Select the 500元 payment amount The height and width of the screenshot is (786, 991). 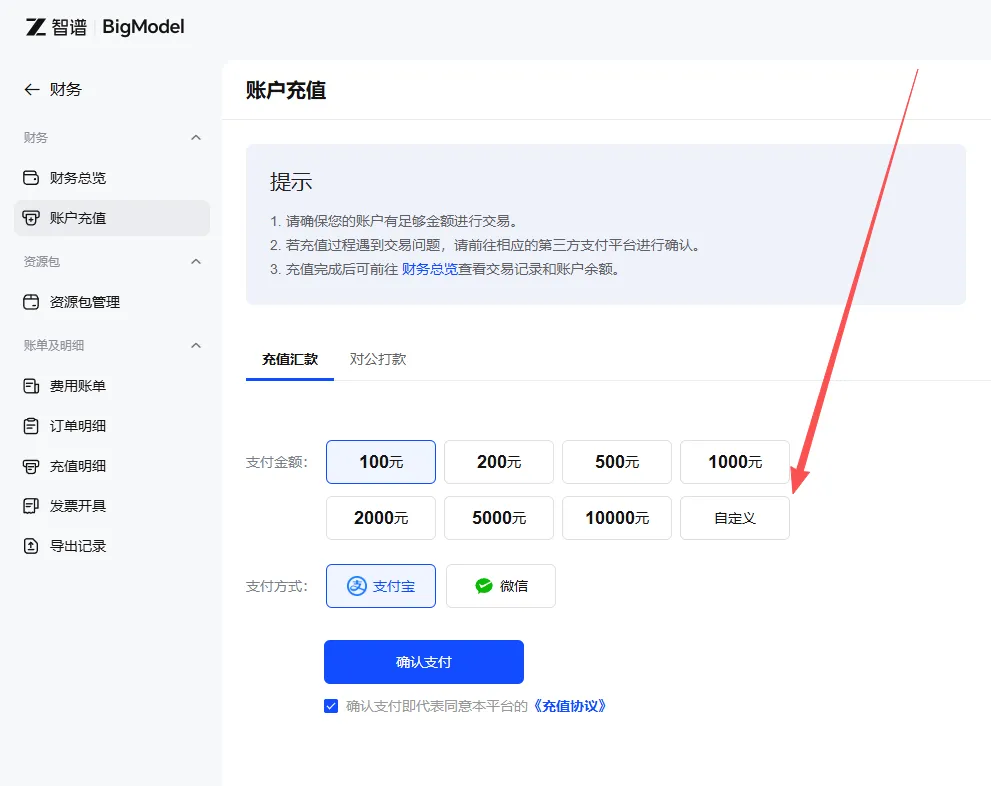(617, 462)
